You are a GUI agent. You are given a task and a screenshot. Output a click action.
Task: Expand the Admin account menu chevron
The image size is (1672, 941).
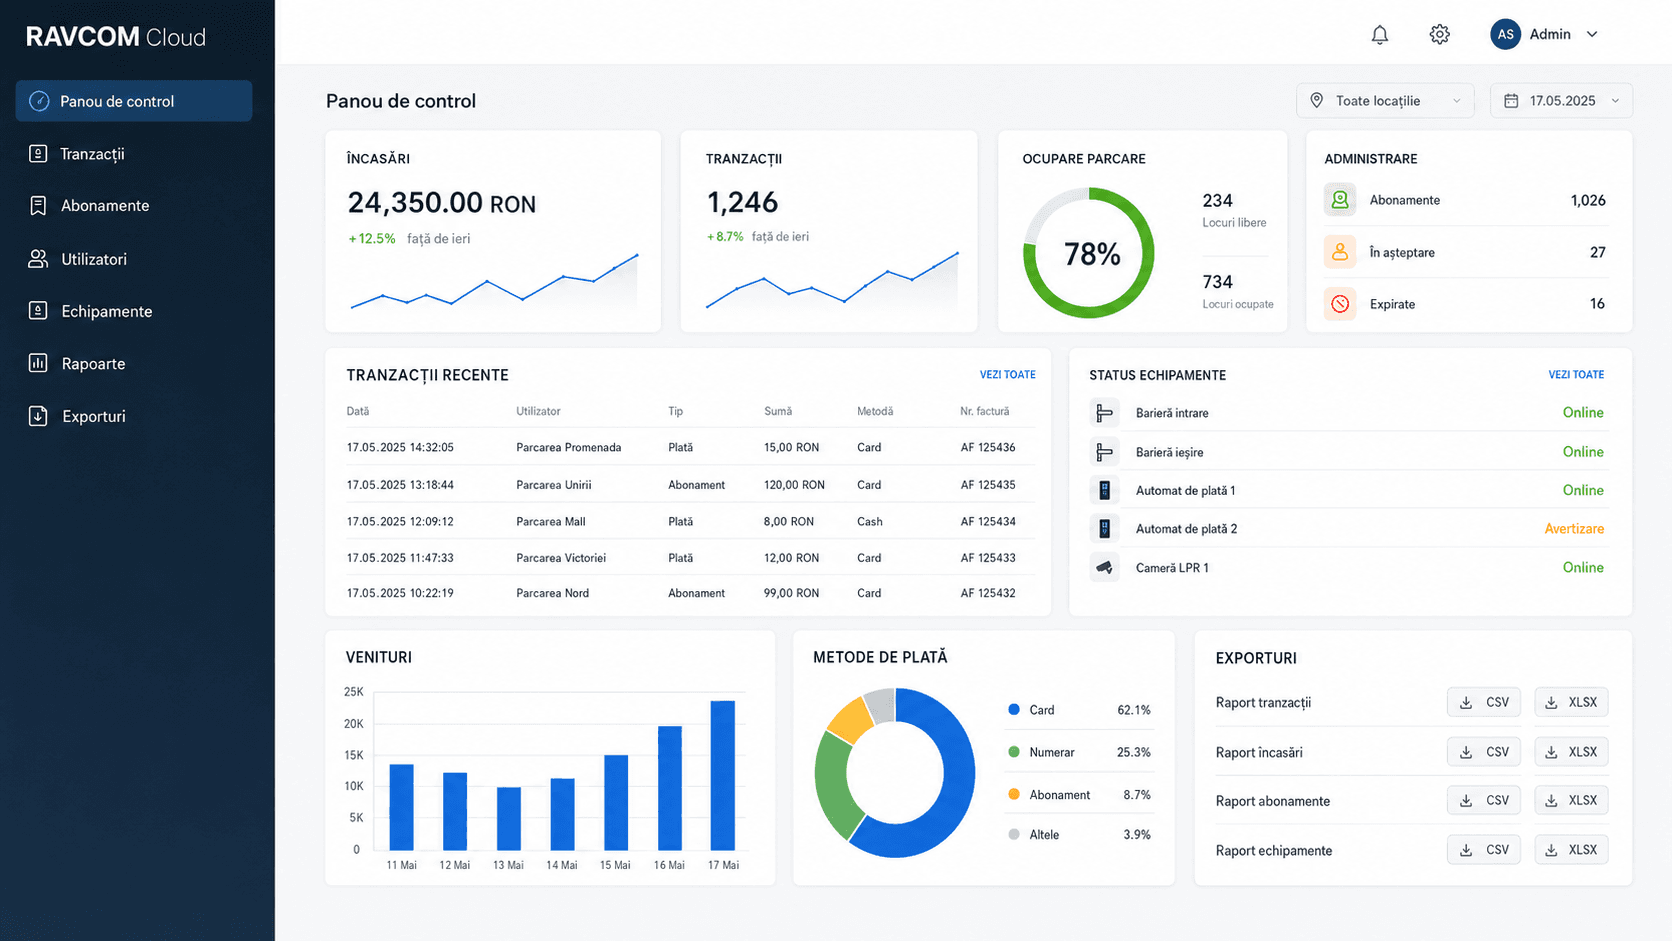point(1592,34)
